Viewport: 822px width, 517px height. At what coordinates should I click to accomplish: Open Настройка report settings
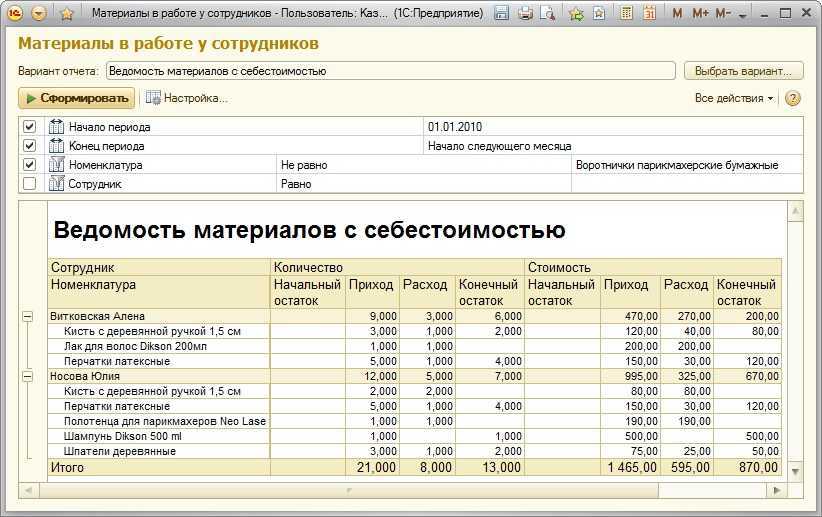coord(187,98)
